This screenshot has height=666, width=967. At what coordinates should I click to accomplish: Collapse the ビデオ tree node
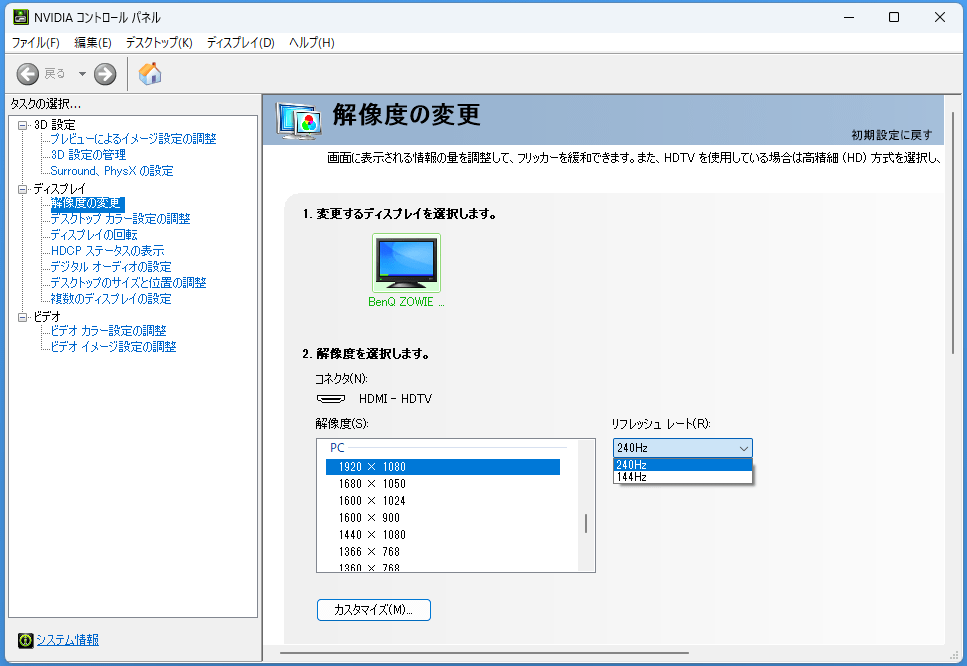pyautogui.click(x=23, y=317)
